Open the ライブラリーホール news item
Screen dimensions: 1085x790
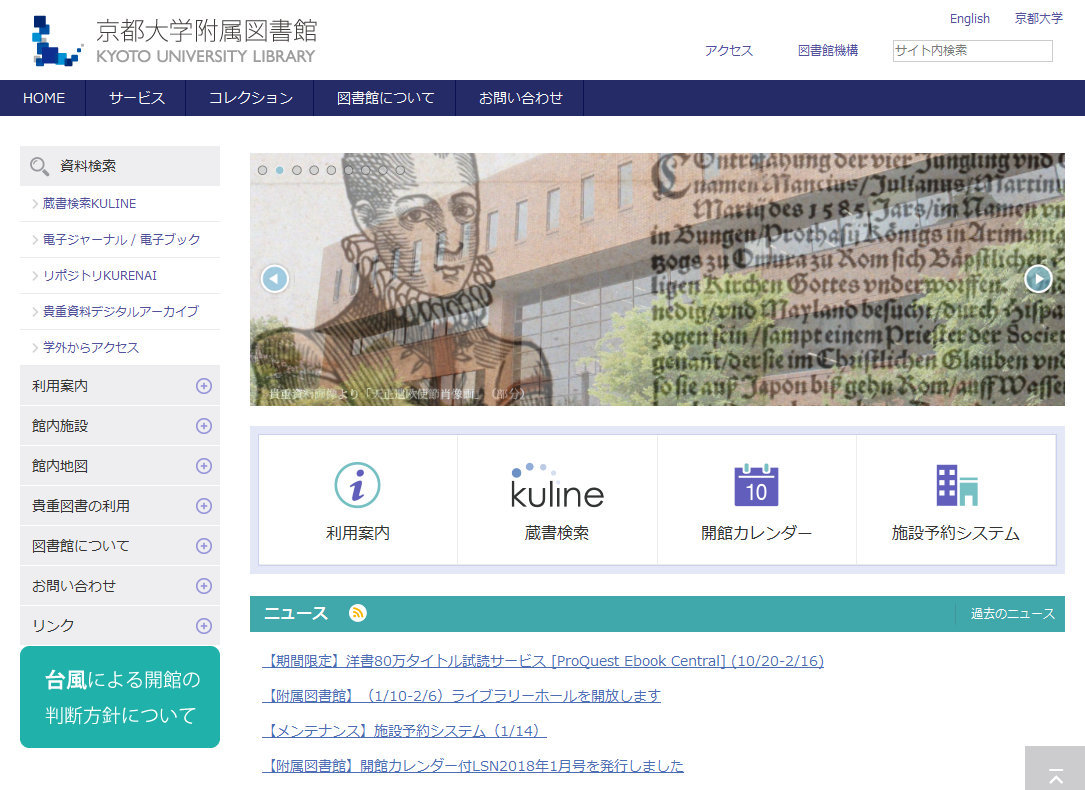[x=462, y=695]
